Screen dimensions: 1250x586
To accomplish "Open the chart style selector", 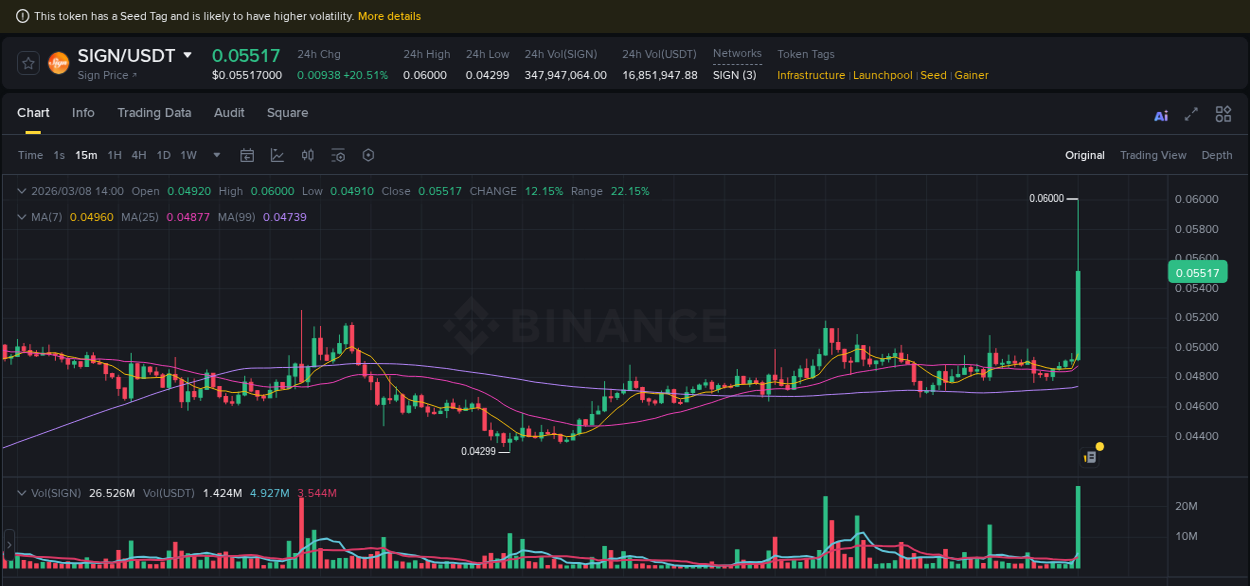I will [x=275, y=155].
